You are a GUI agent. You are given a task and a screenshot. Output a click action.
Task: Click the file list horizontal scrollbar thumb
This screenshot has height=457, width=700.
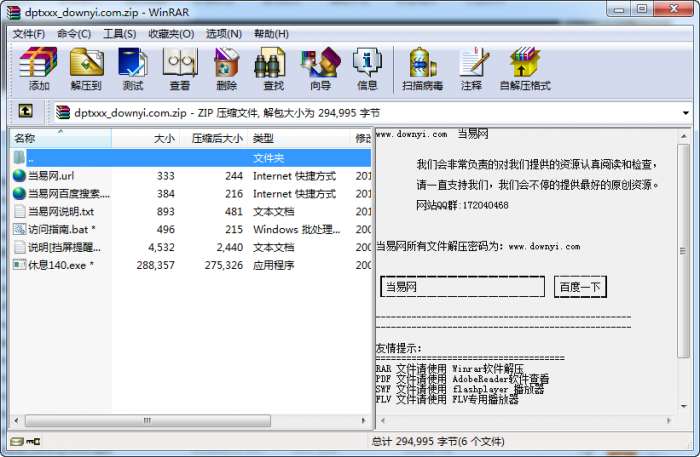(x=148, y=420)
